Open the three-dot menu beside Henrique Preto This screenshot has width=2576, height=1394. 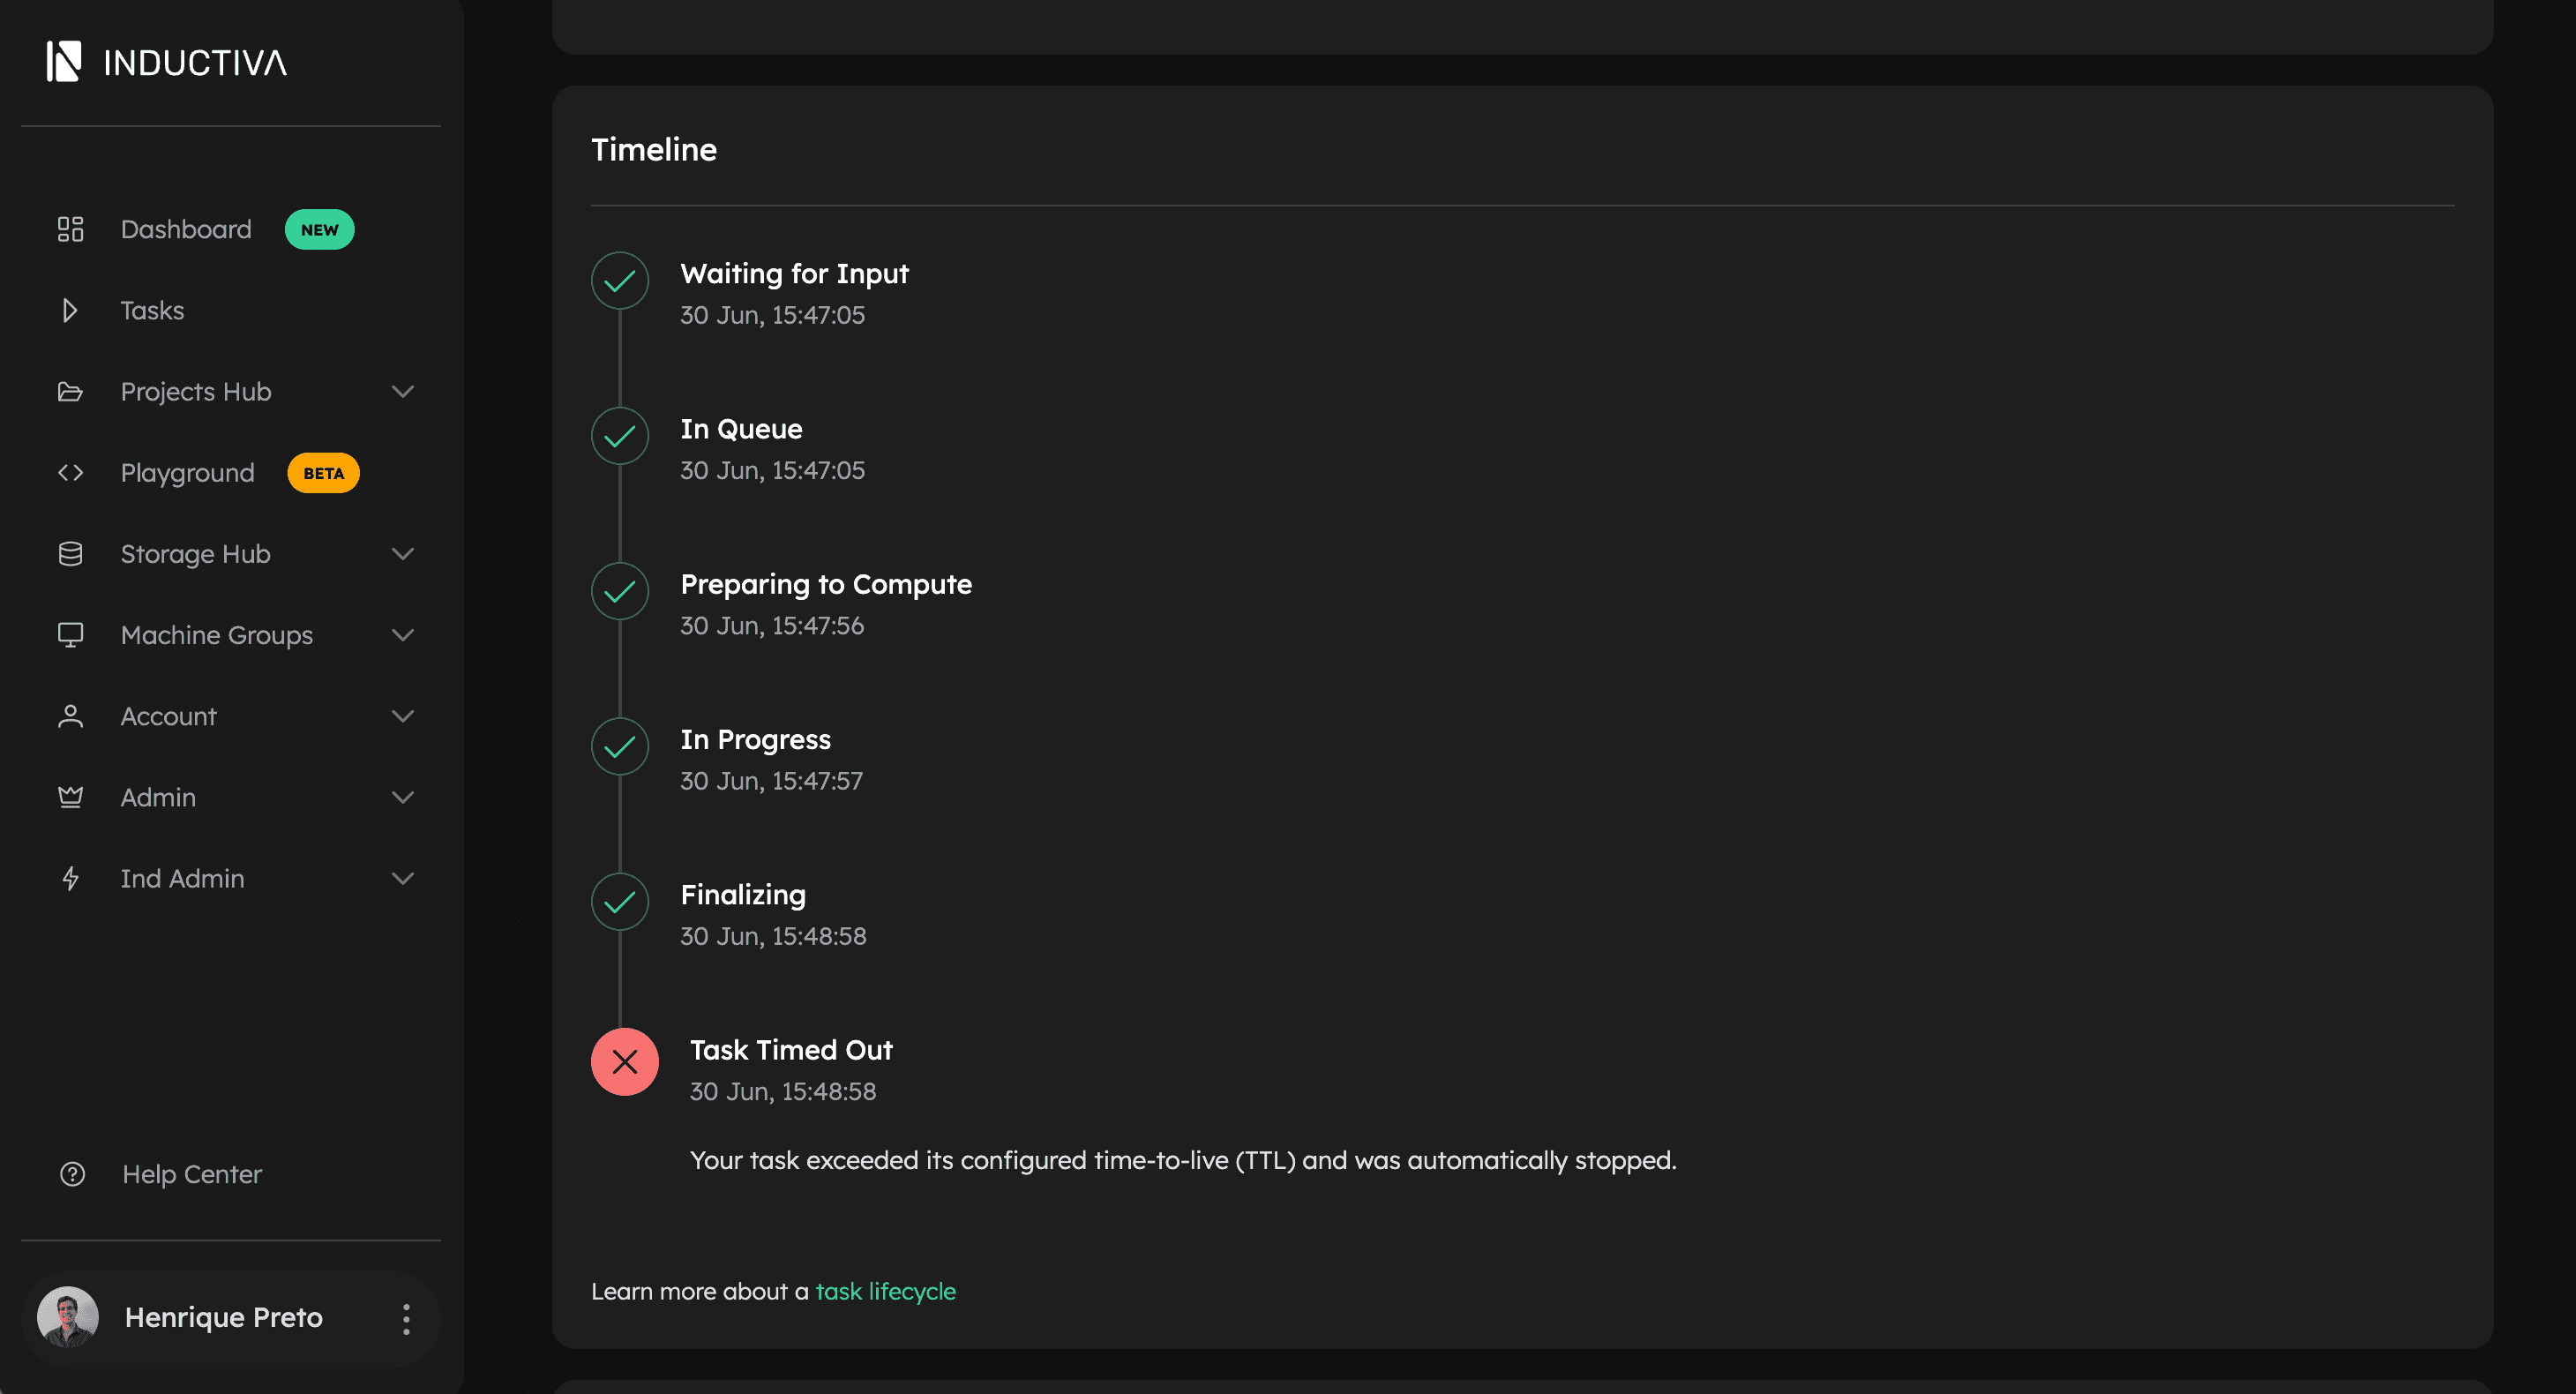click(406, 1318)
